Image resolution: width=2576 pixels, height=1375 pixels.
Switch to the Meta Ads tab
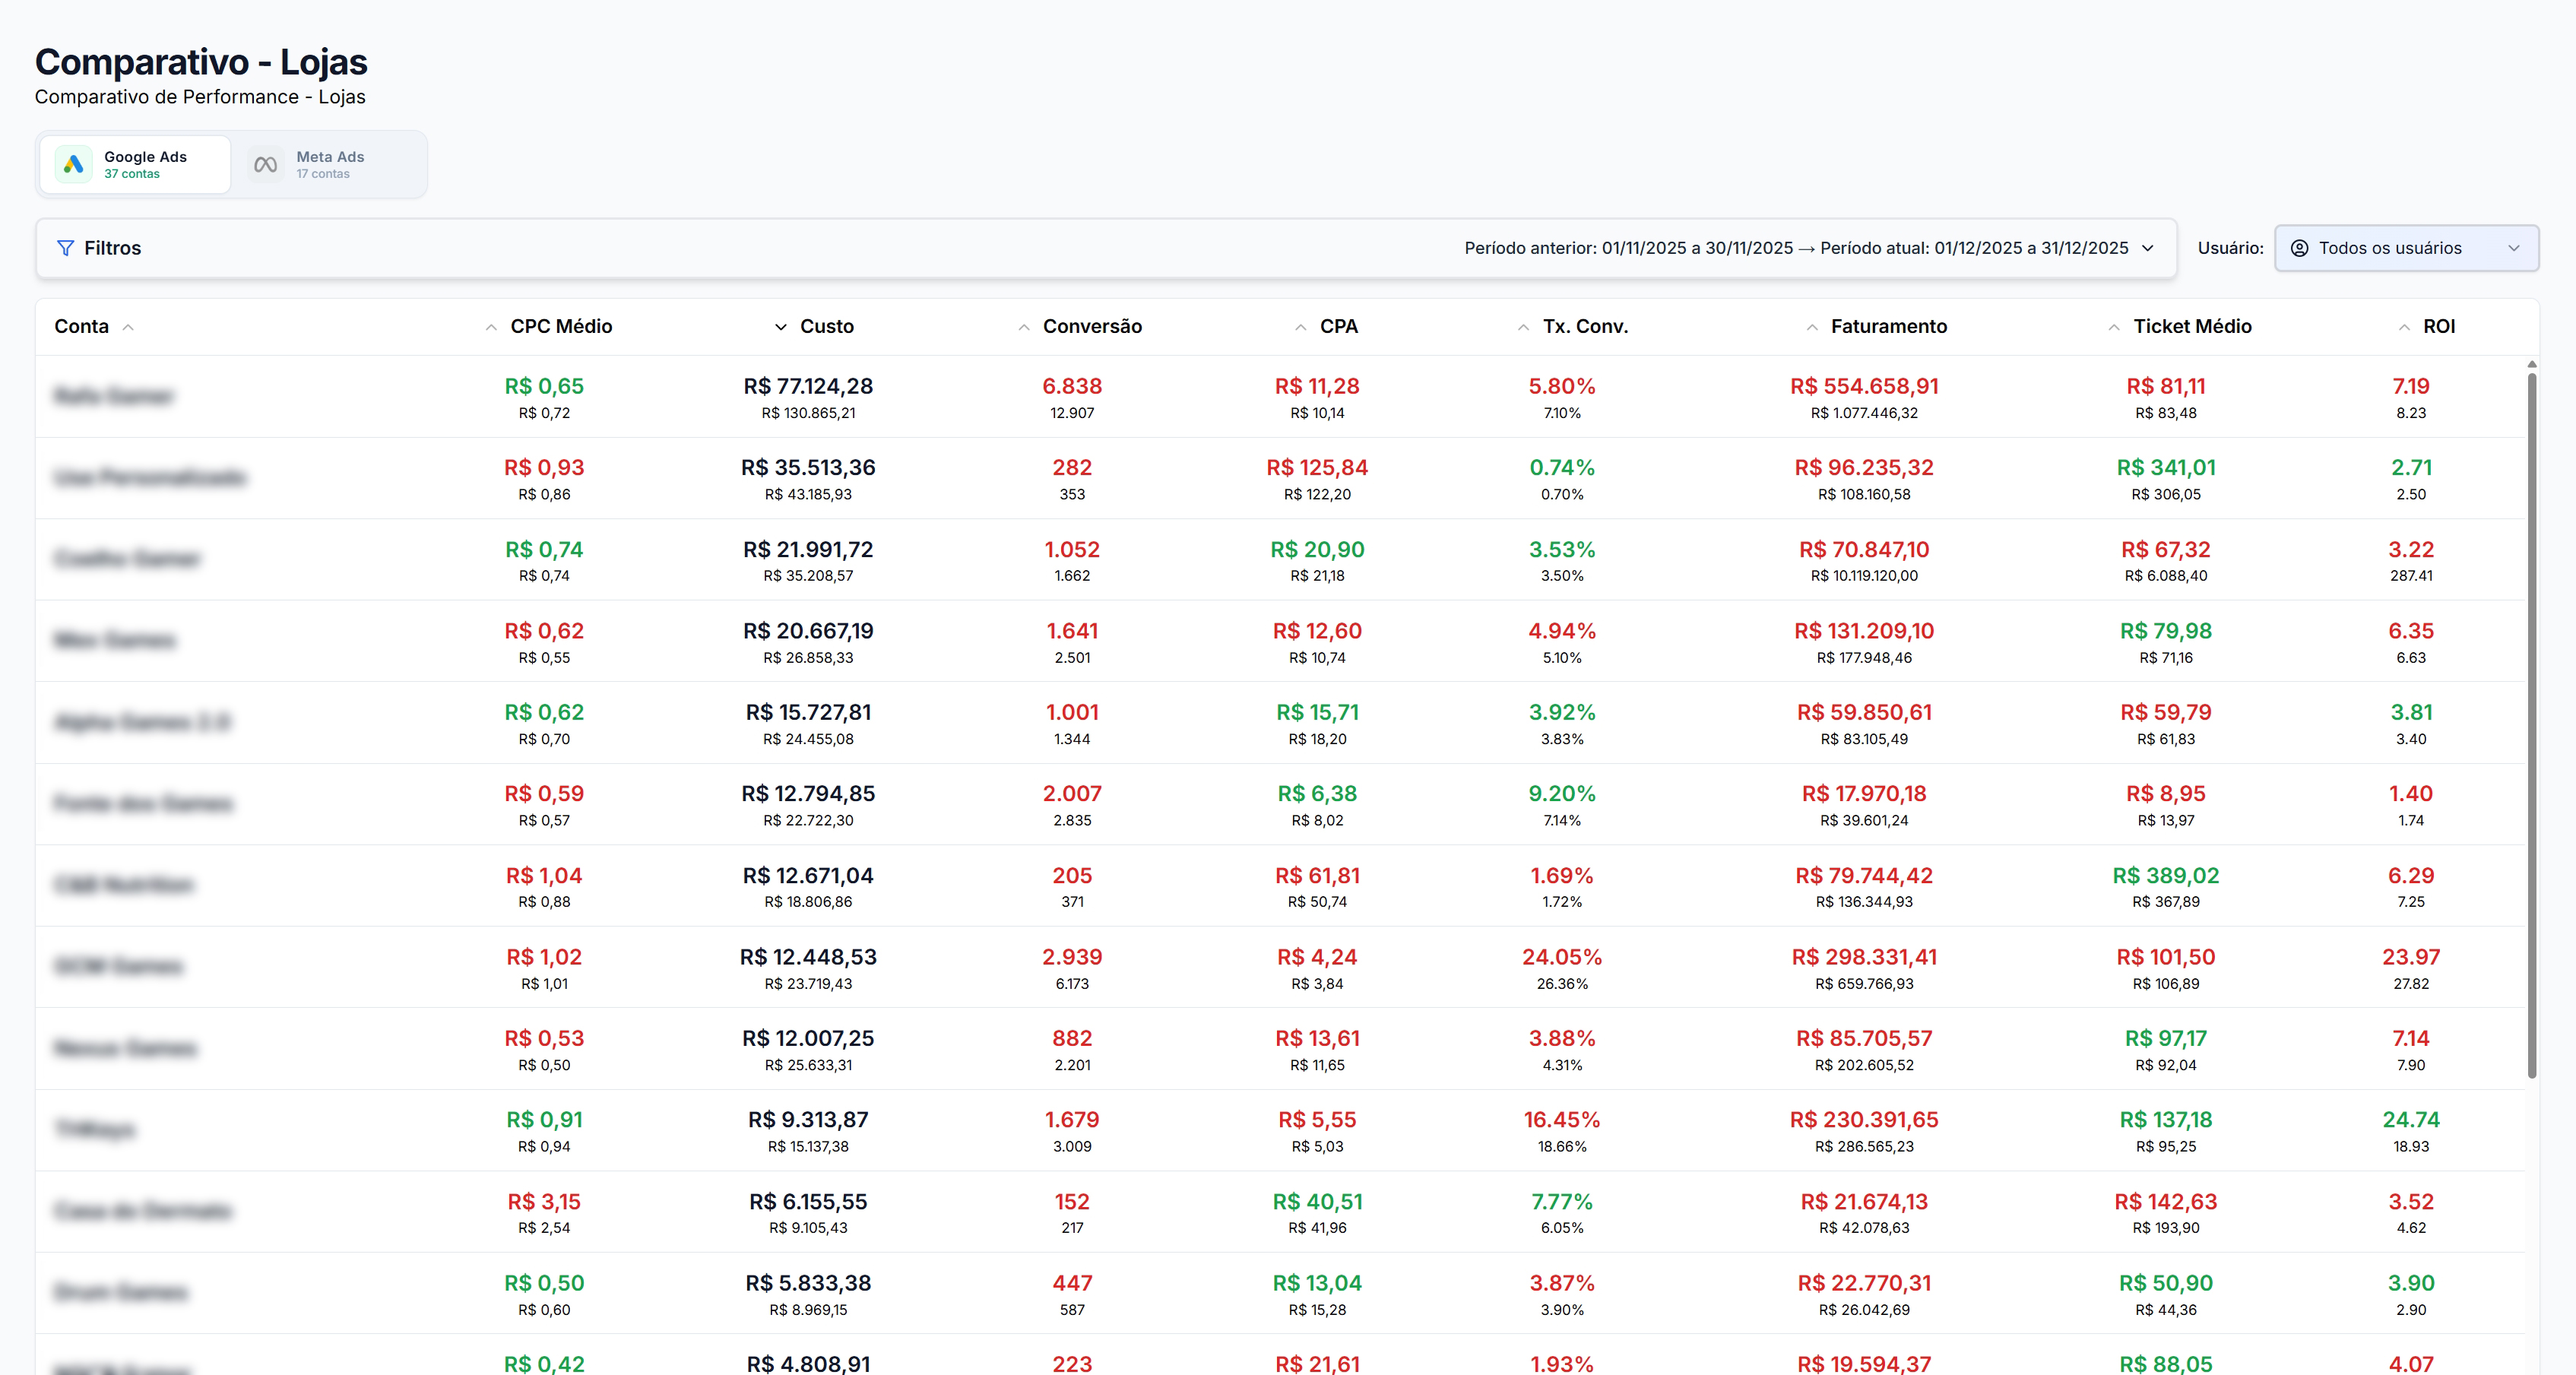click(330, 164)
